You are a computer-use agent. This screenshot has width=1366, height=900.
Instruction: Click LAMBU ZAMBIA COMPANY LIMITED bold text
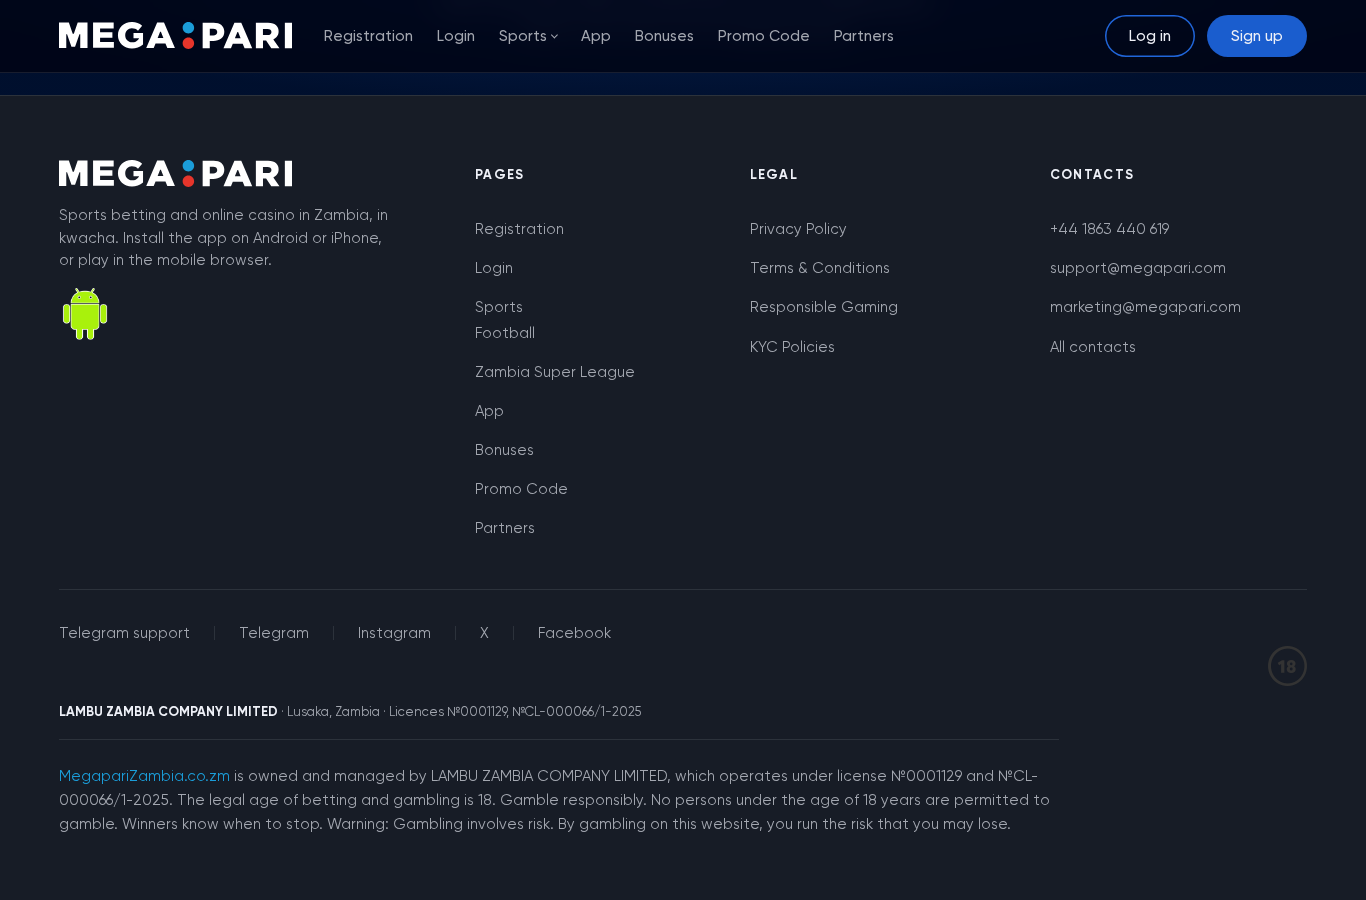point(168,712)
